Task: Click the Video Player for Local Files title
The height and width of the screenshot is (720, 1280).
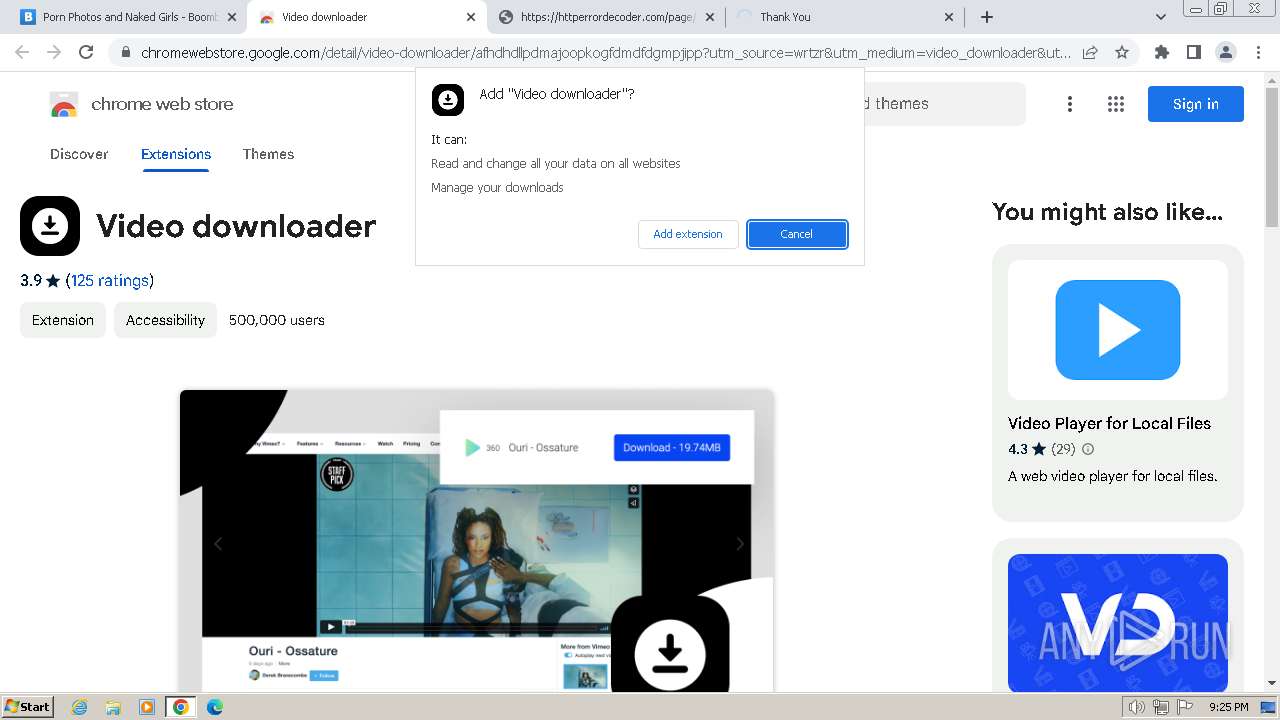Action: pyautogui.click(x=1109, y=423)
